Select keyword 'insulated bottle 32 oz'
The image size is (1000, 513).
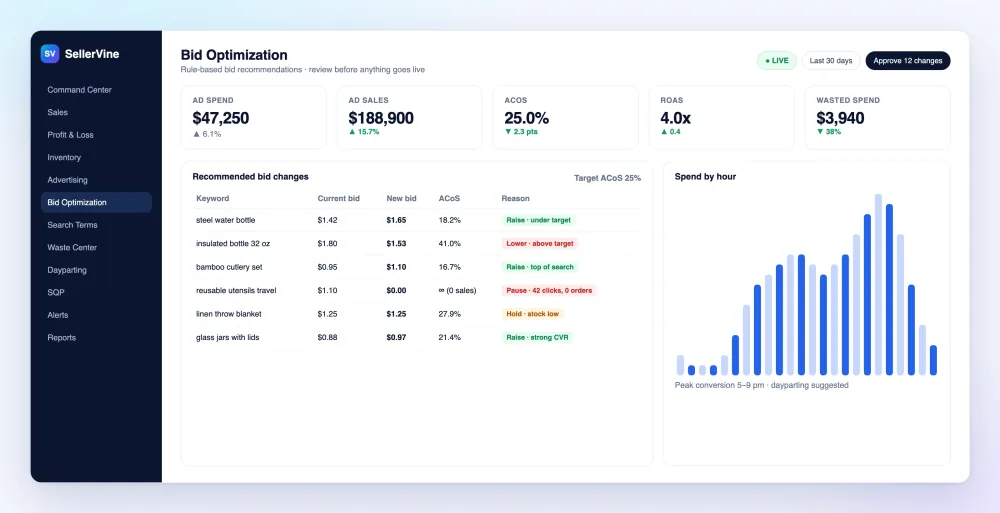tap(231, 243)
